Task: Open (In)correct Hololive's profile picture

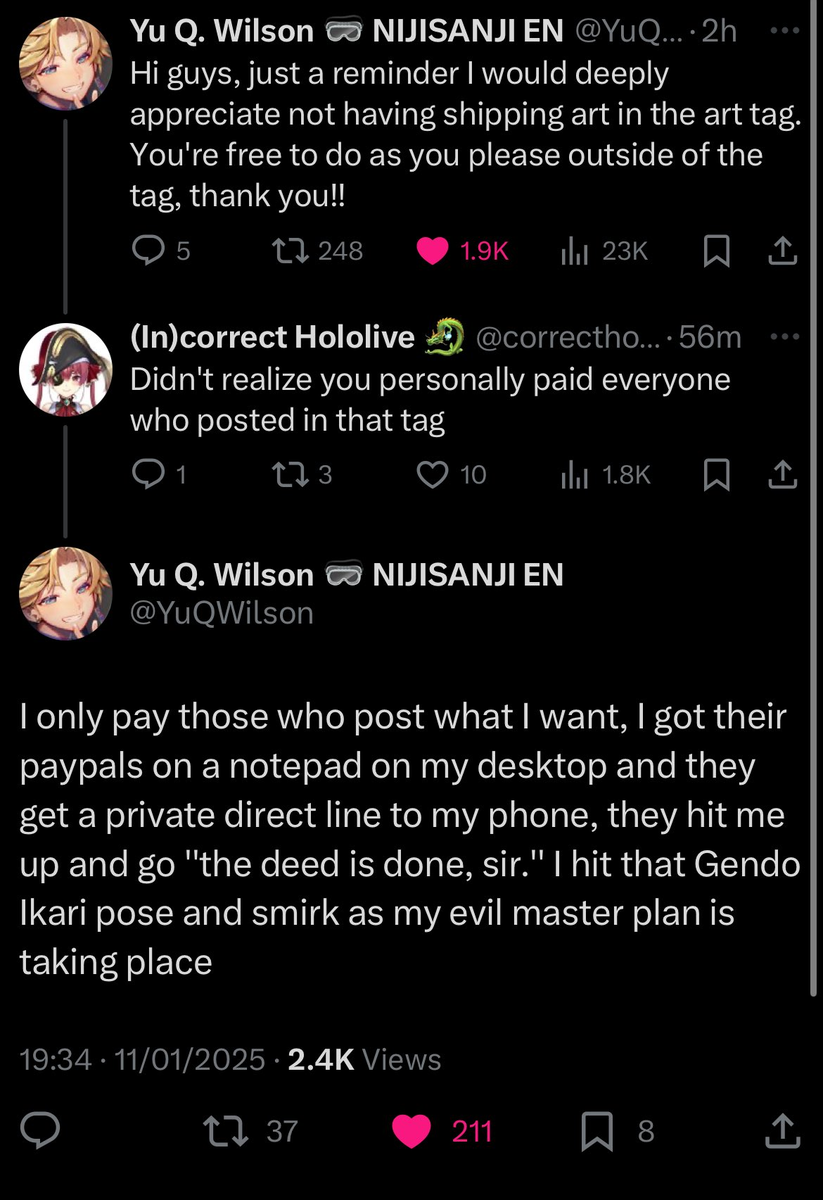Action: tap(65, 371)
